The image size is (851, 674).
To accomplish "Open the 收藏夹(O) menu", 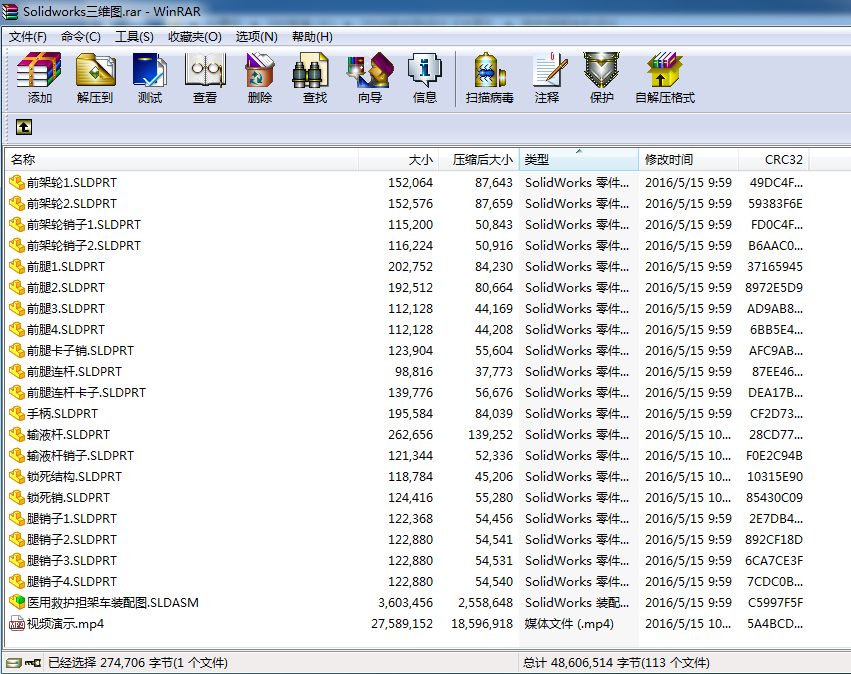I will 194,37.
